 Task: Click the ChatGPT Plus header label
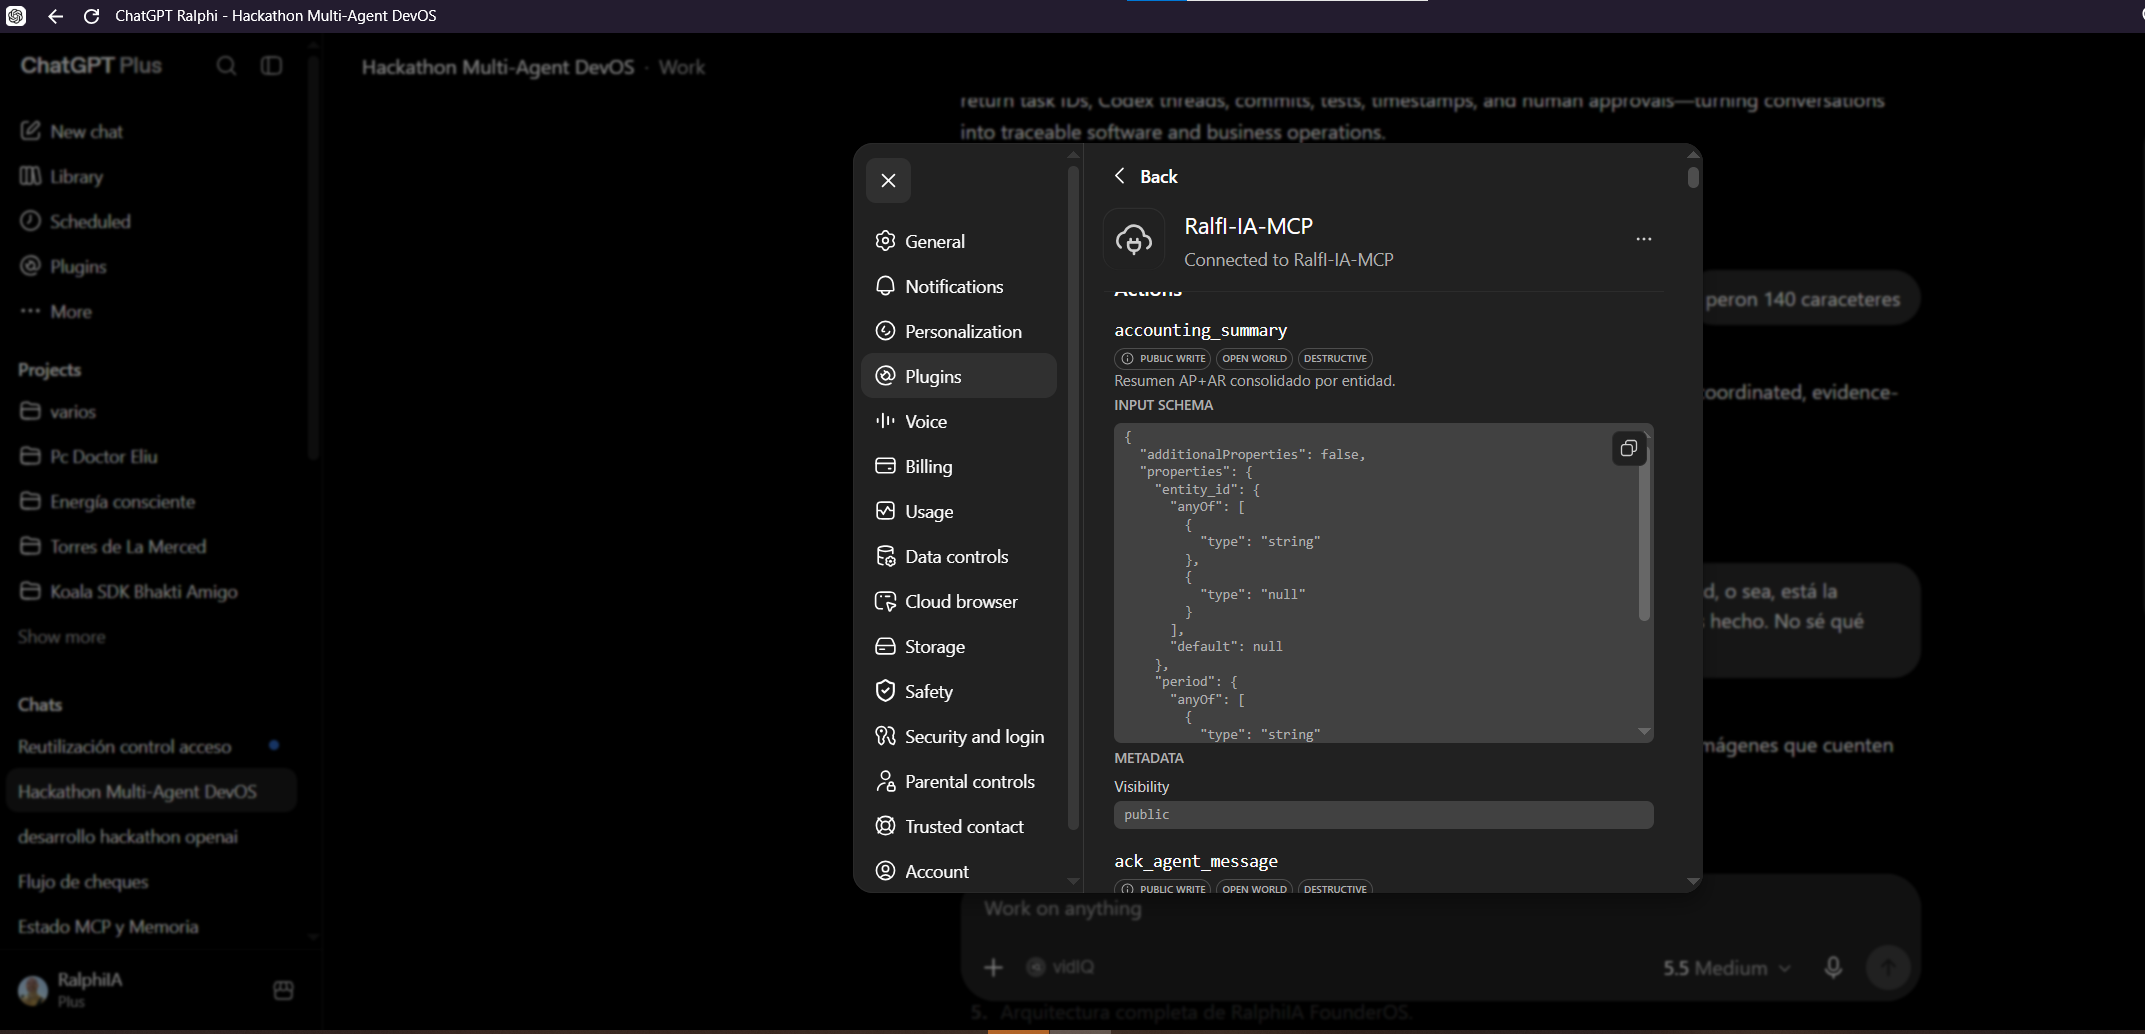pyautogui.click(x=91, y=65)
